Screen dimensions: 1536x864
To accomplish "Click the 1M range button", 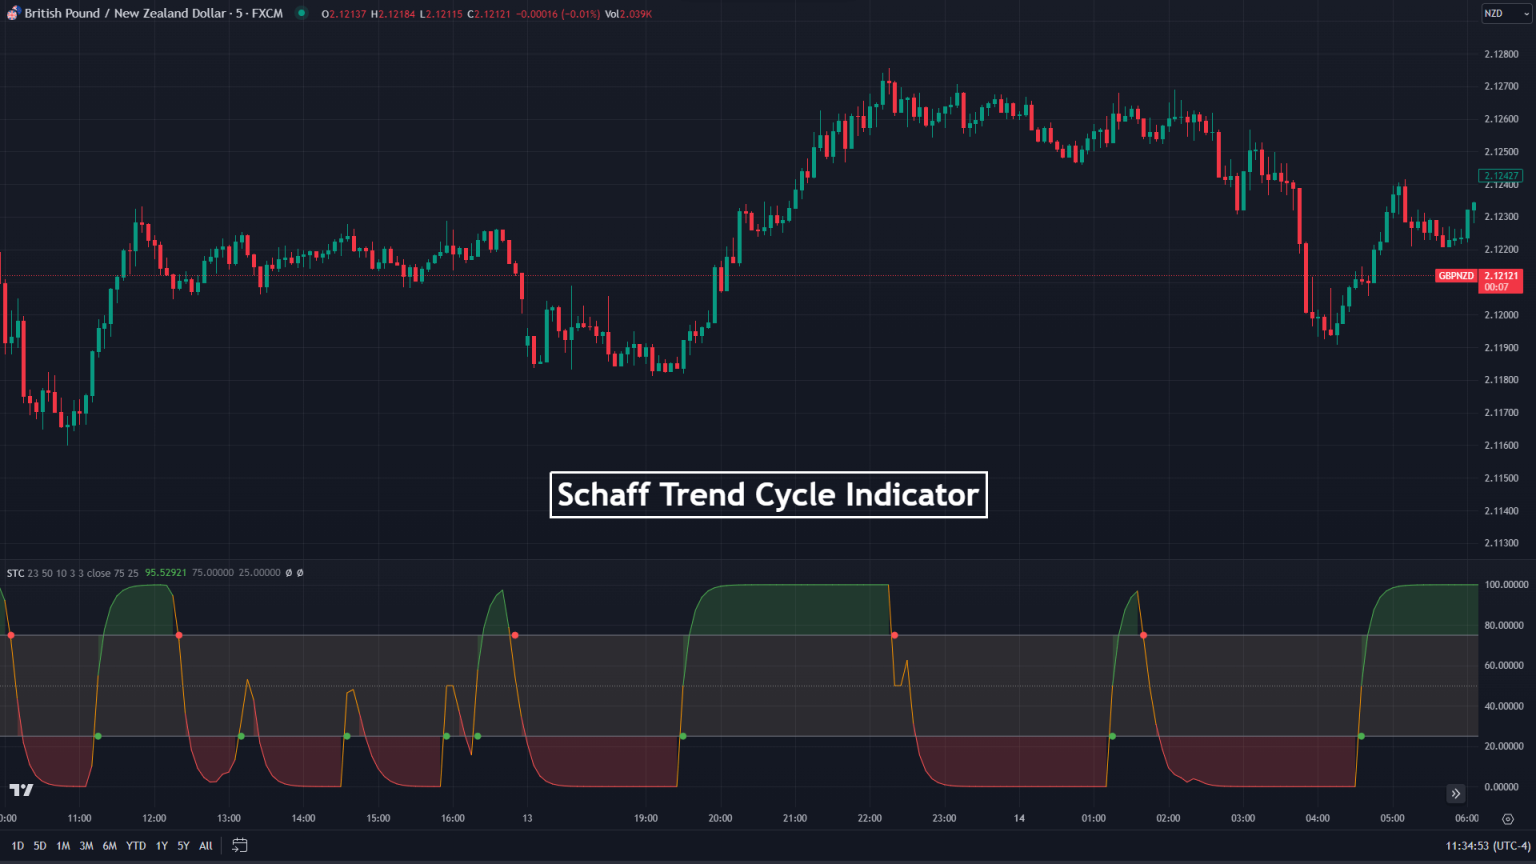I will pyautogui.click(x=62, y=845).
